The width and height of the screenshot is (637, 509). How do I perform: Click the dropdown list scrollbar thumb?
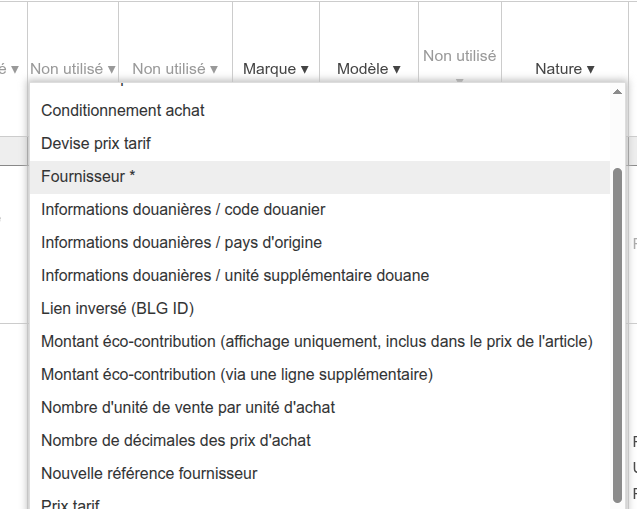click(x=617, y=335)
